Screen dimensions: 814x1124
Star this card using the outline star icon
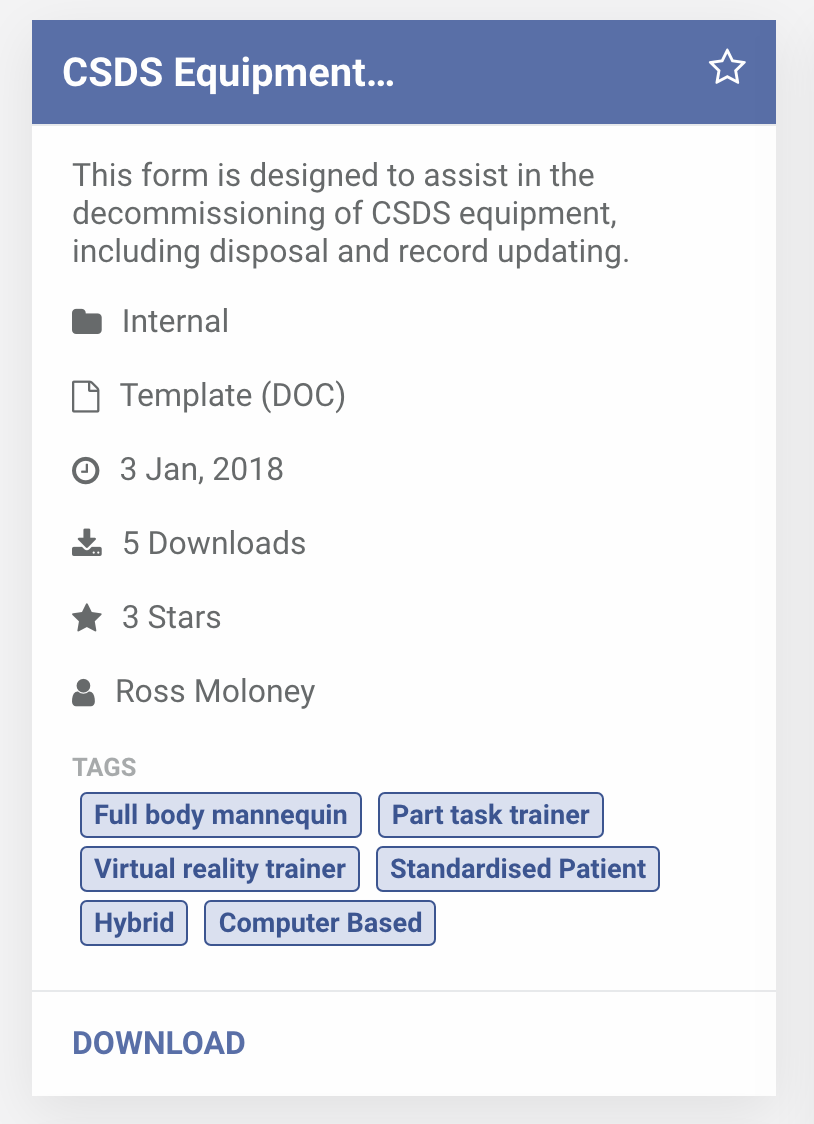727,67
